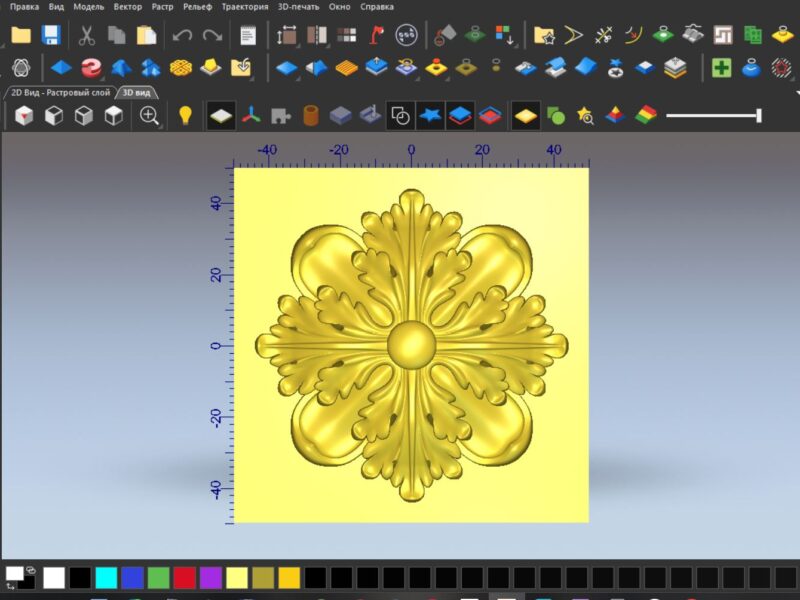Open the red striped star tool flyout
Viewport: 800px width, 600px height.
pyautogui.click(x=782, y=68)
